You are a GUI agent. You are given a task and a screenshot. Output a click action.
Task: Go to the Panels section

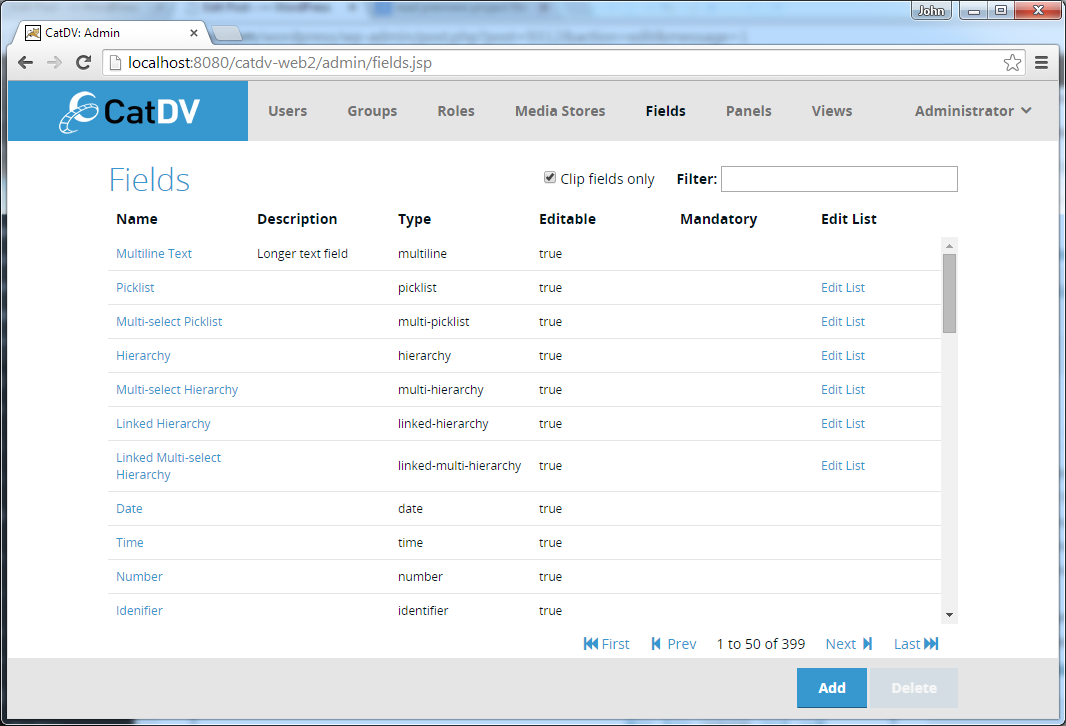(749, 111)
